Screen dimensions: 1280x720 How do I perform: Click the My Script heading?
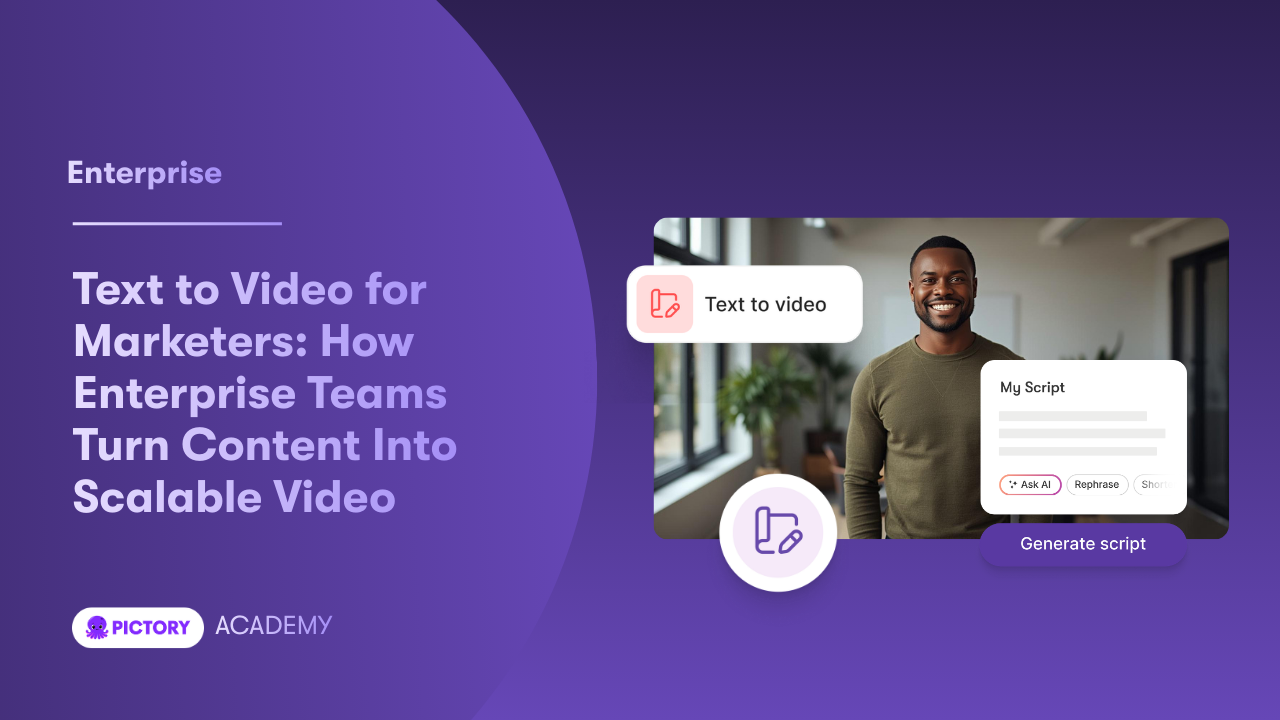point(1032,387)
